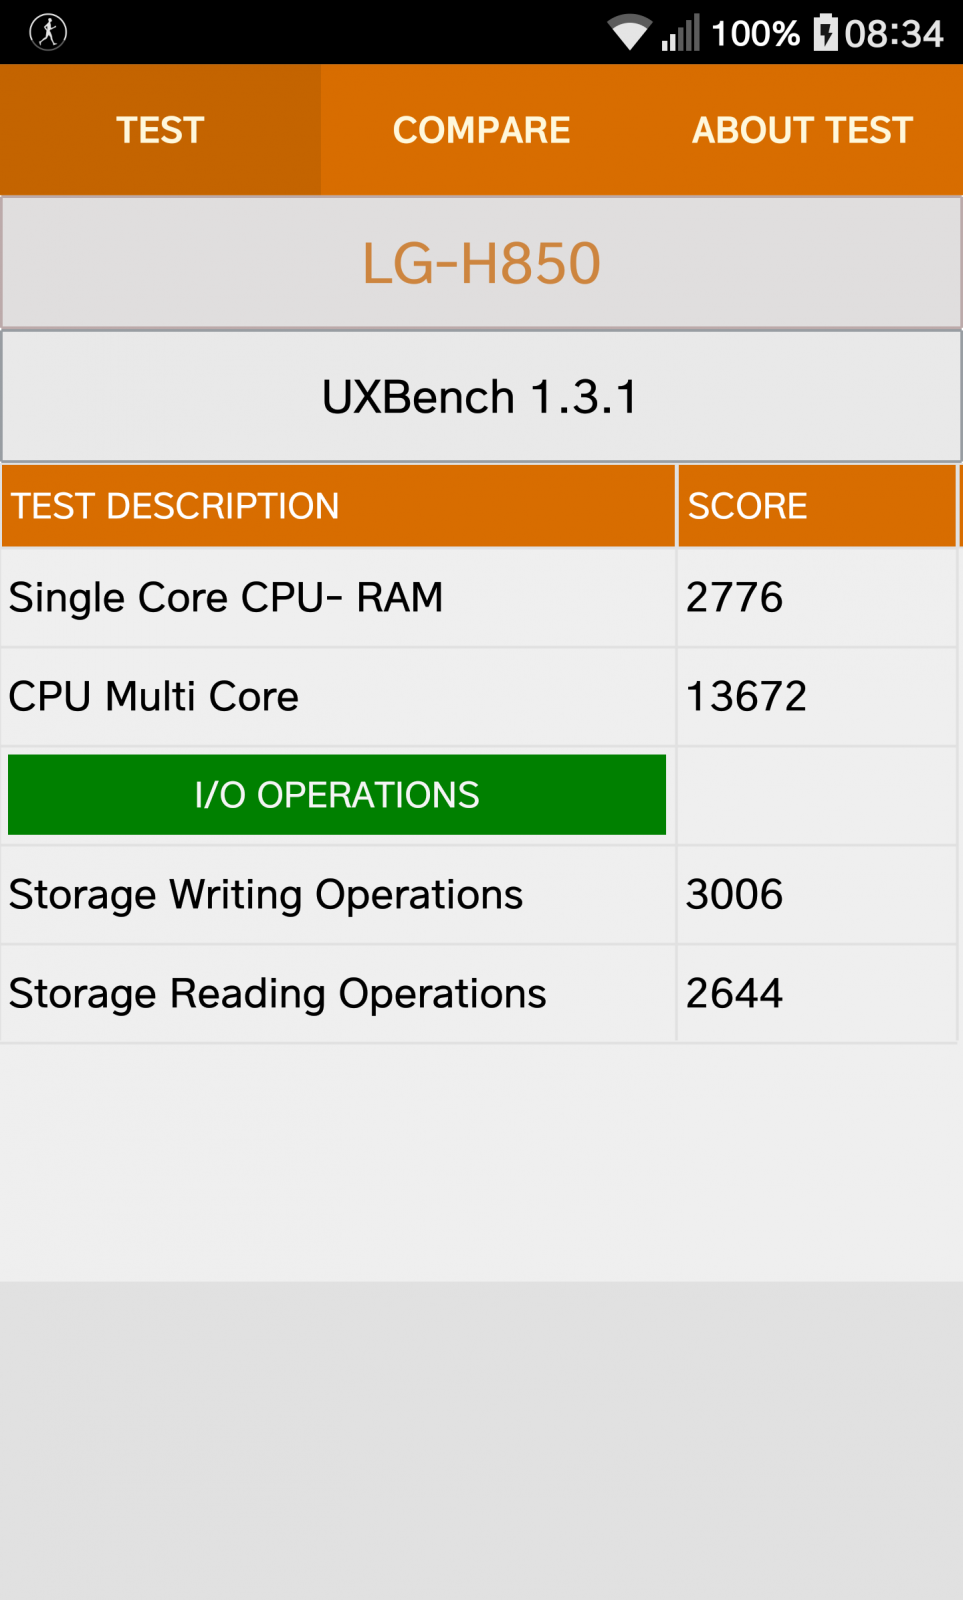Tap the 100% battery percentage text
The width and height of the screenshot is (963, 1600).
pos(756,34)
